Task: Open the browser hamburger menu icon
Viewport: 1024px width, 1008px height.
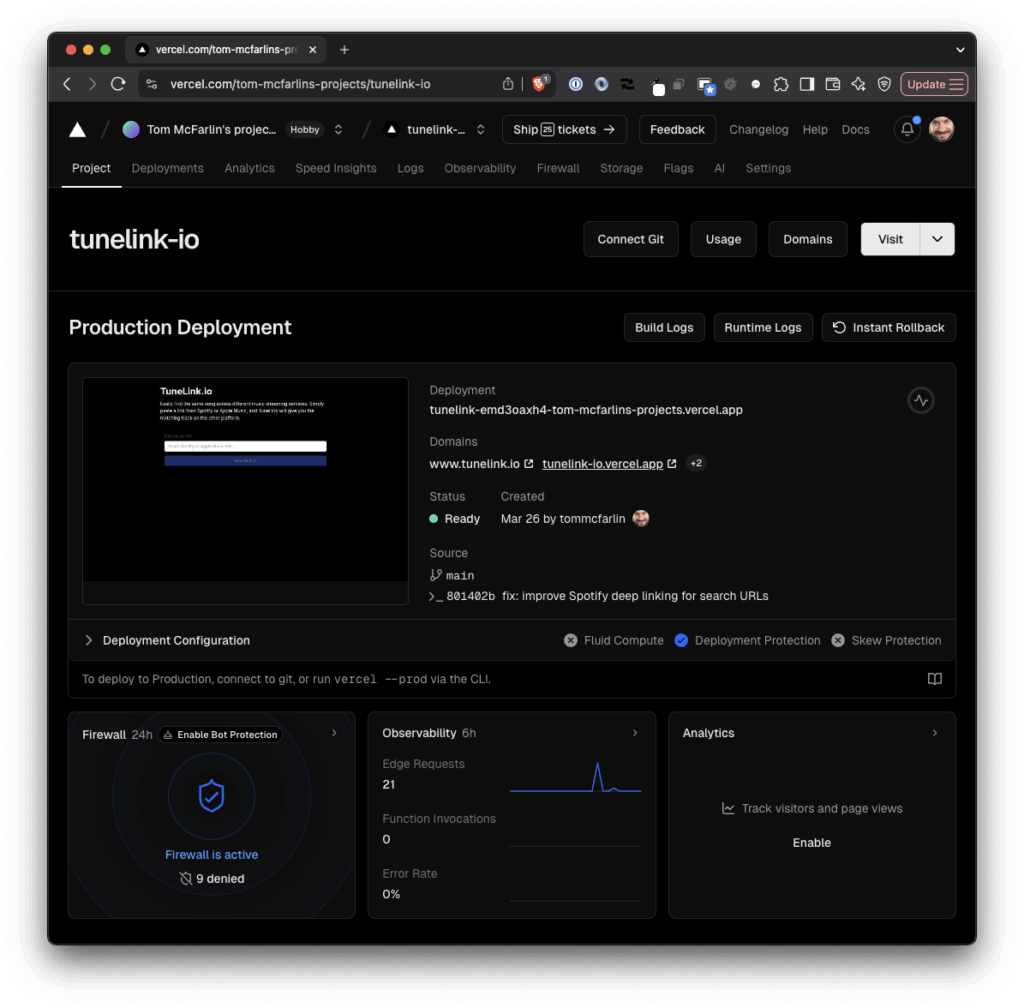Action: (x=957, y=84)
